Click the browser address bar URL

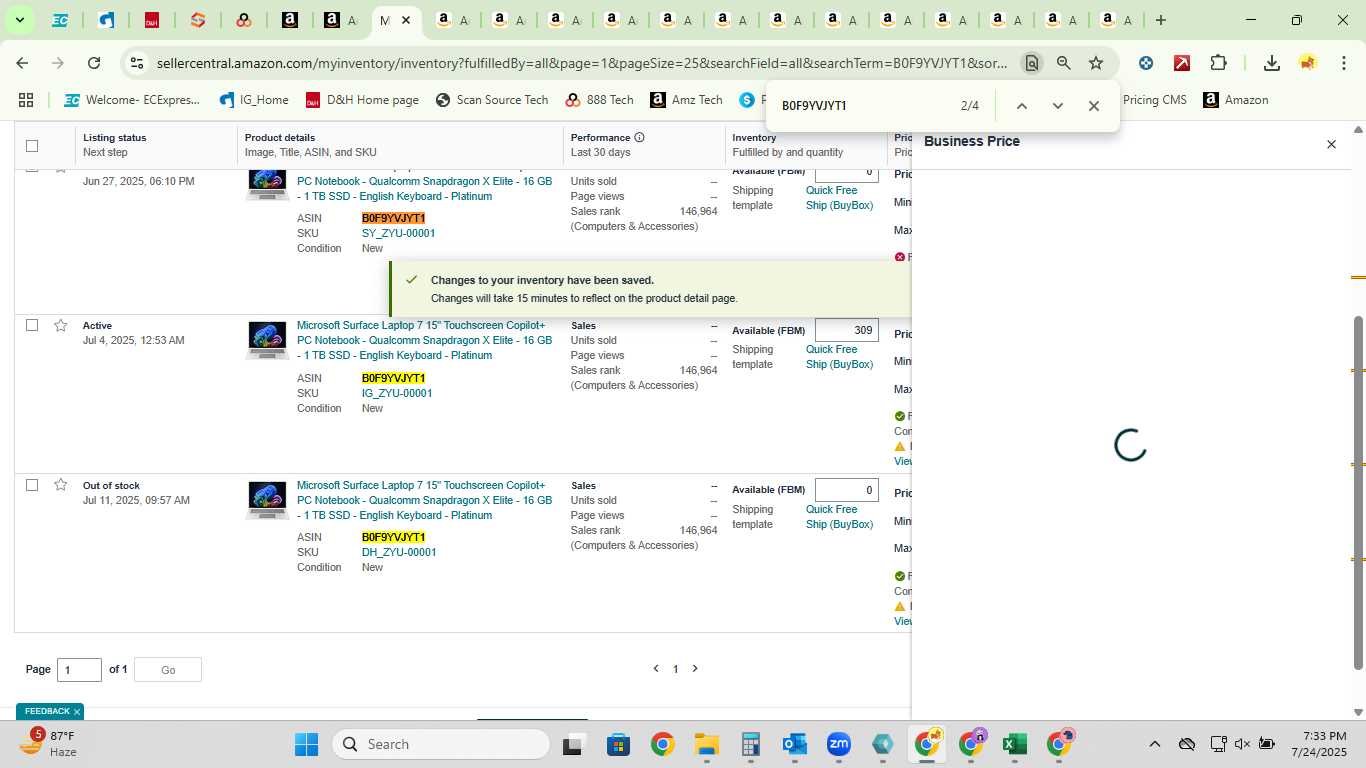[x=582, y=63]
